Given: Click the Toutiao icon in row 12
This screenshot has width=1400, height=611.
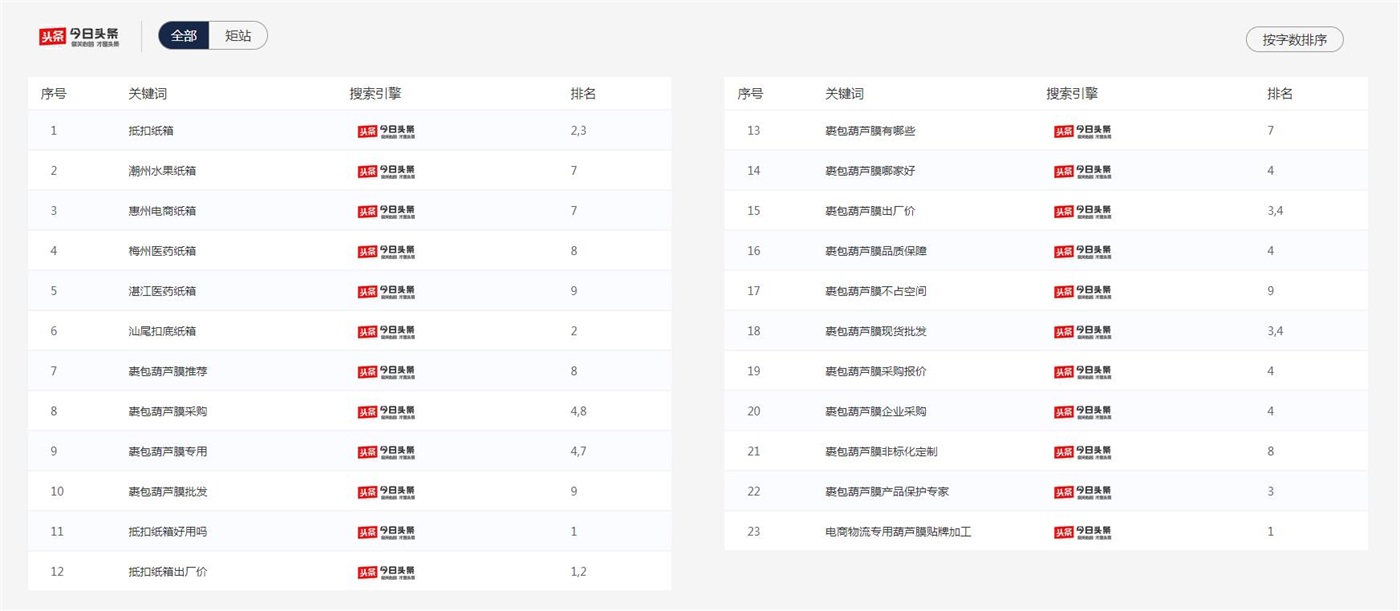Looking at the screenshot, I should pyautogui.click(x=386, y=572).
